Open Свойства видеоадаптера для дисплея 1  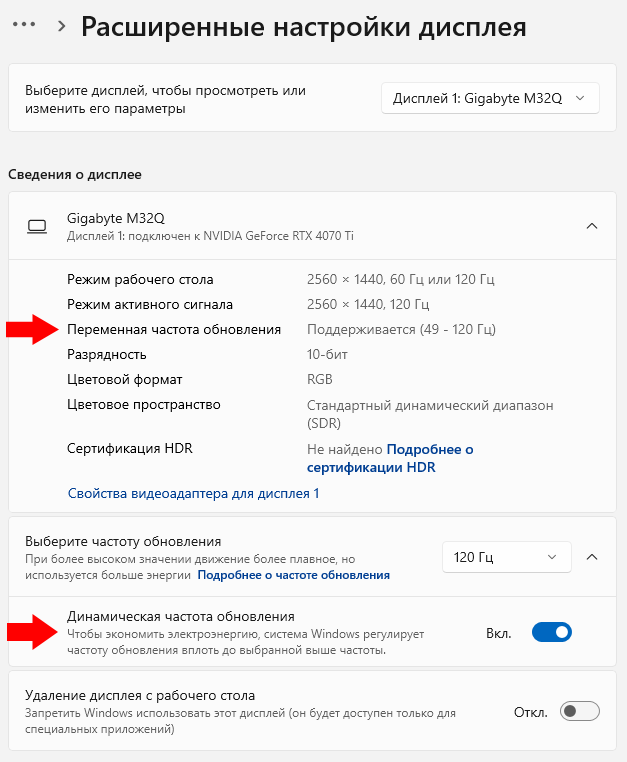(193, 493)
